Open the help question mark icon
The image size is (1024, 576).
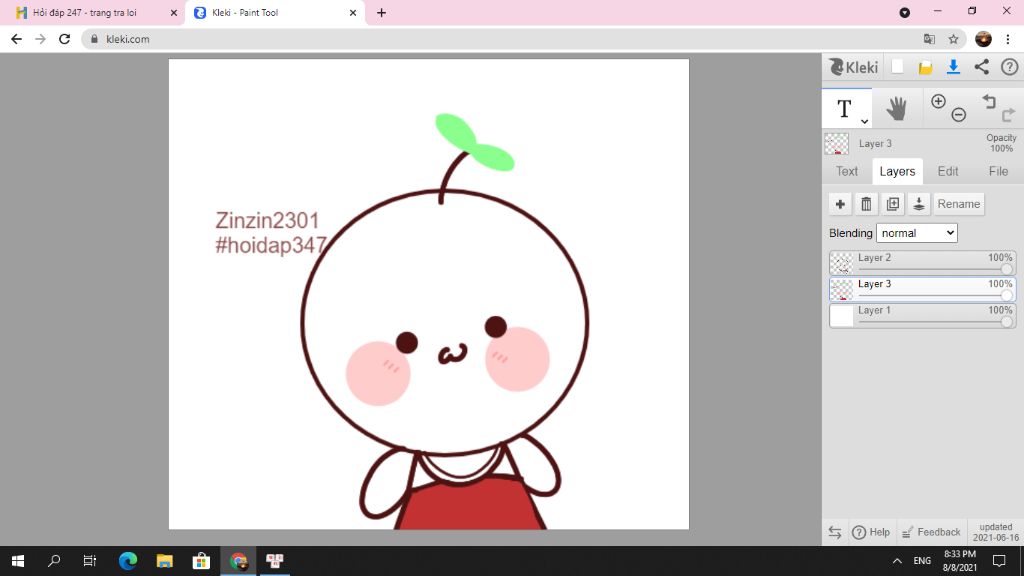1010,67
